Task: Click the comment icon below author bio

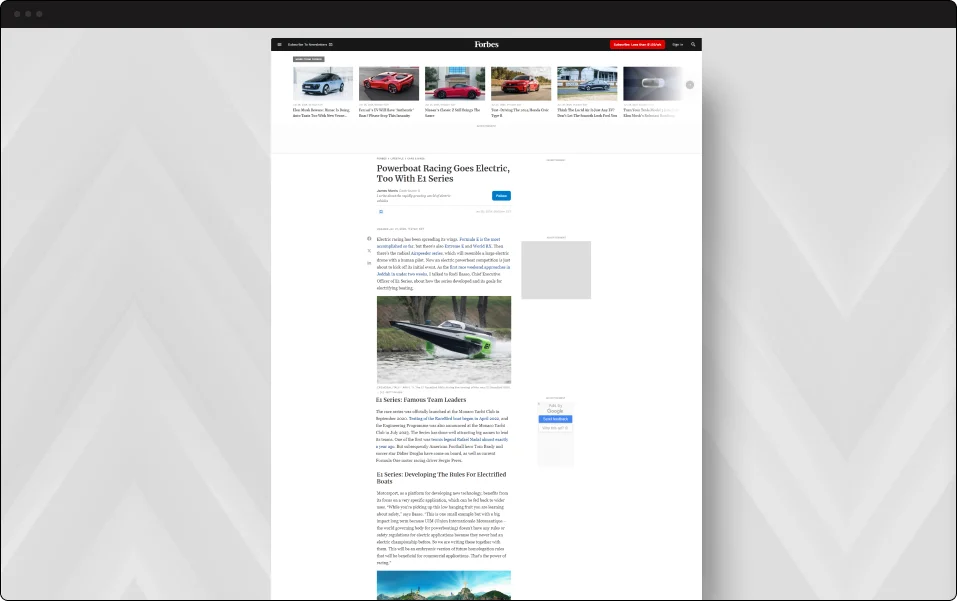Action: coord(381,212)
